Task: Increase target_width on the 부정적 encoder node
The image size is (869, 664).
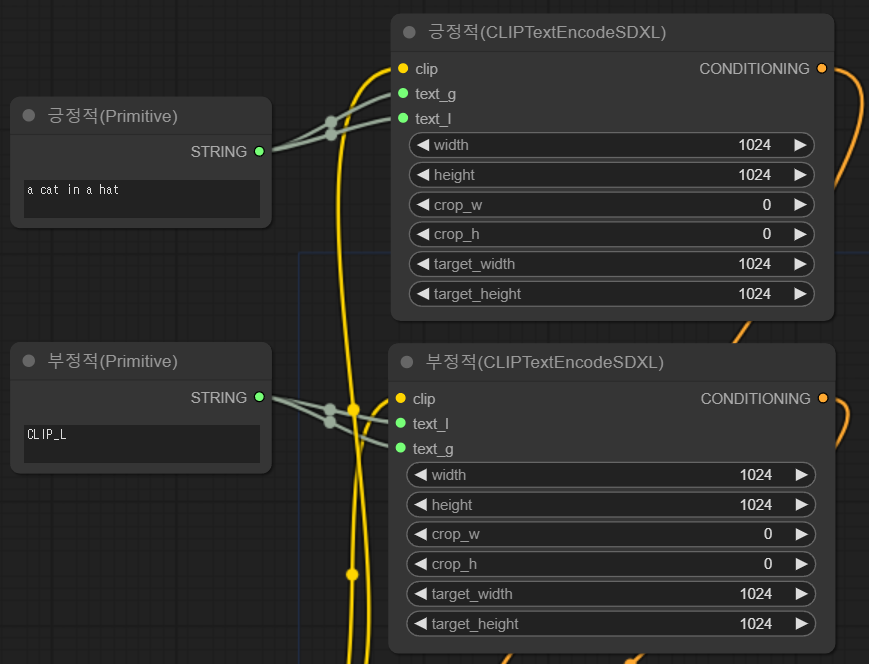Action: click(x=801, y=594)
